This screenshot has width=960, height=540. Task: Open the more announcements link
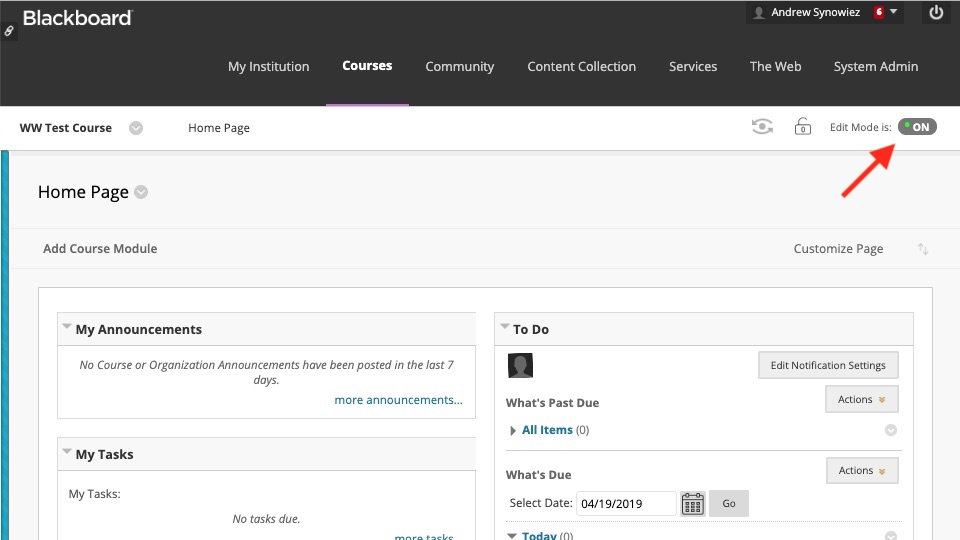399,400
